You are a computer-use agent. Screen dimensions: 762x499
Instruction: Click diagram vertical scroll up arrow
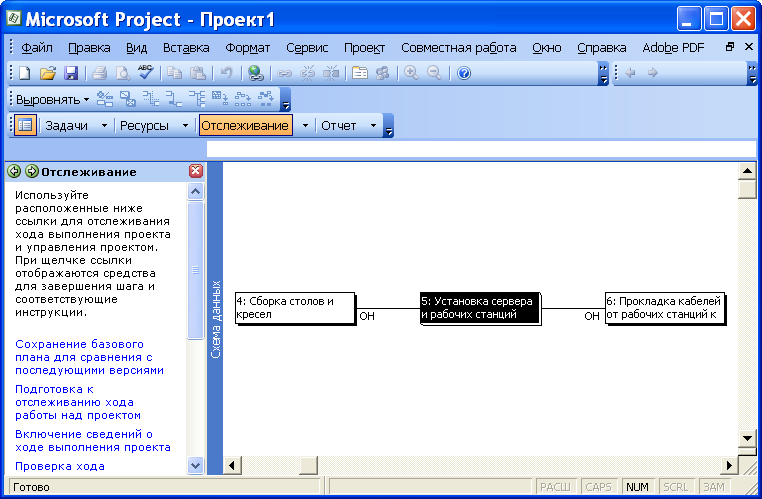coord(747,171)
